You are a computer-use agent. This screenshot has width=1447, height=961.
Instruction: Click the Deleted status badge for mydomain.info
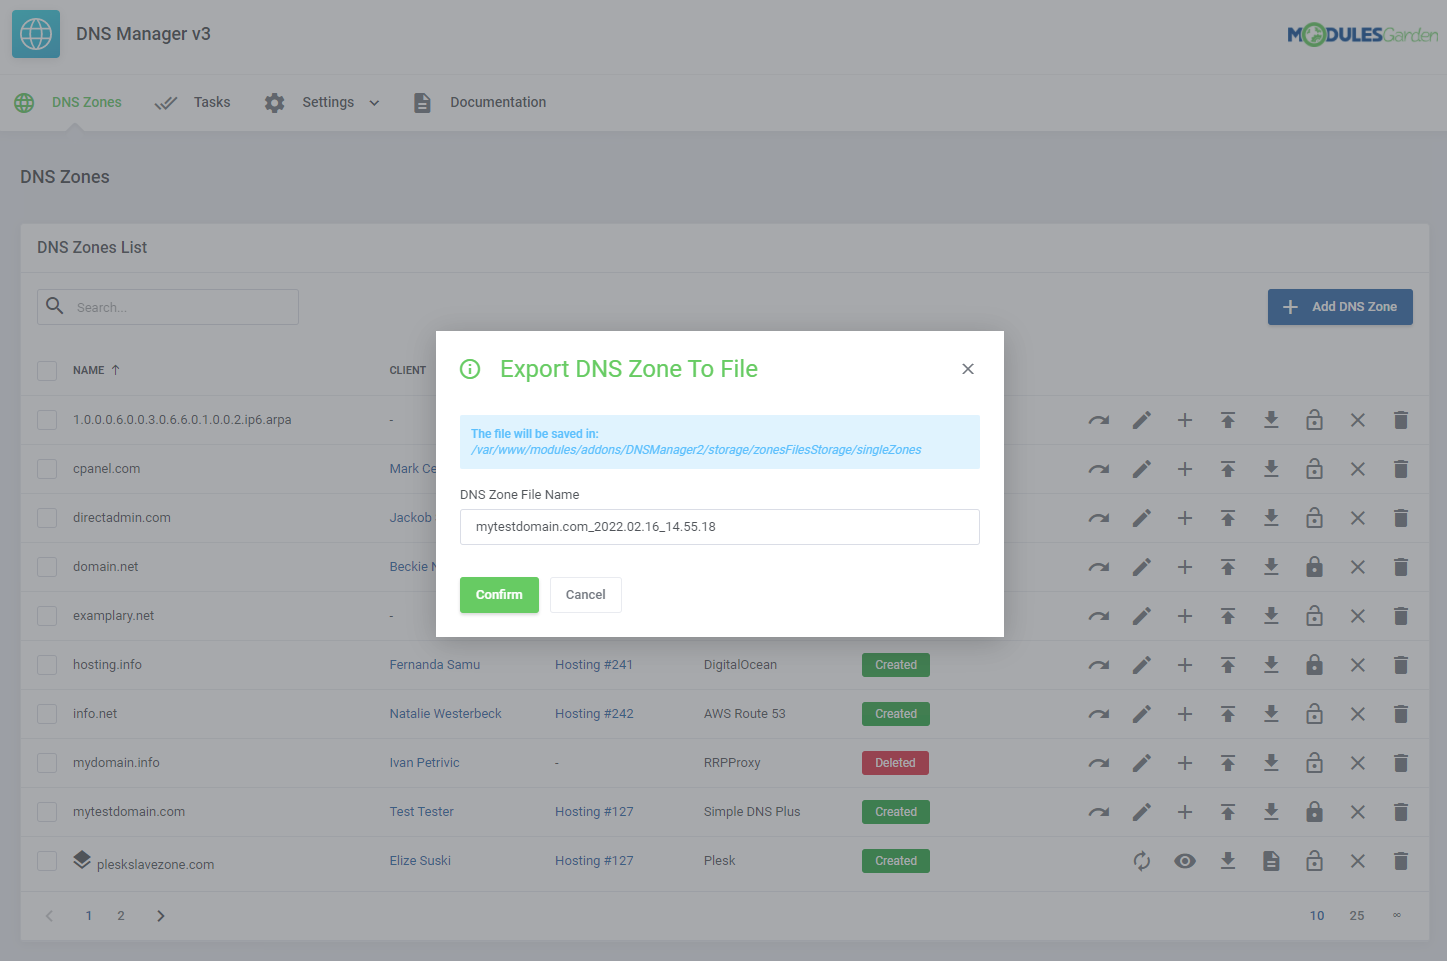(895, 763)
